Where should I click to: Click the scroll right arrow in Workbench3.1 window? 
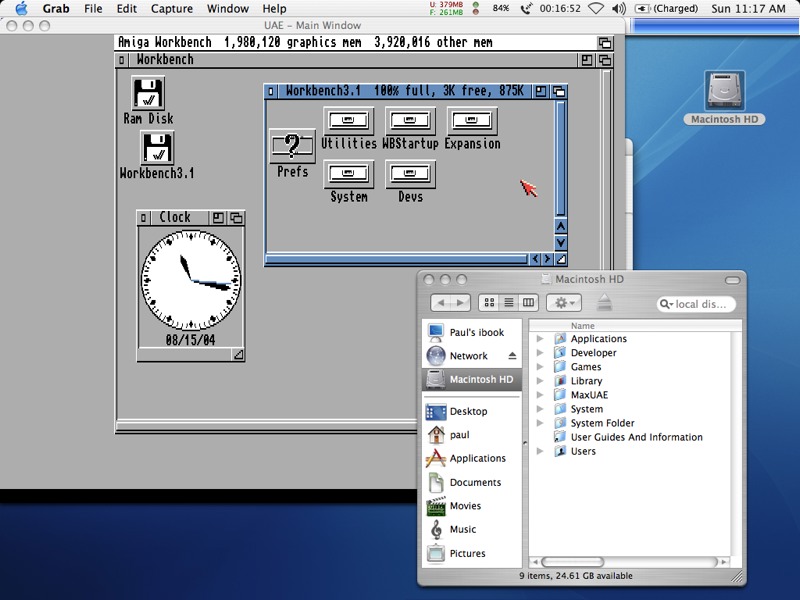coord(547,259)
